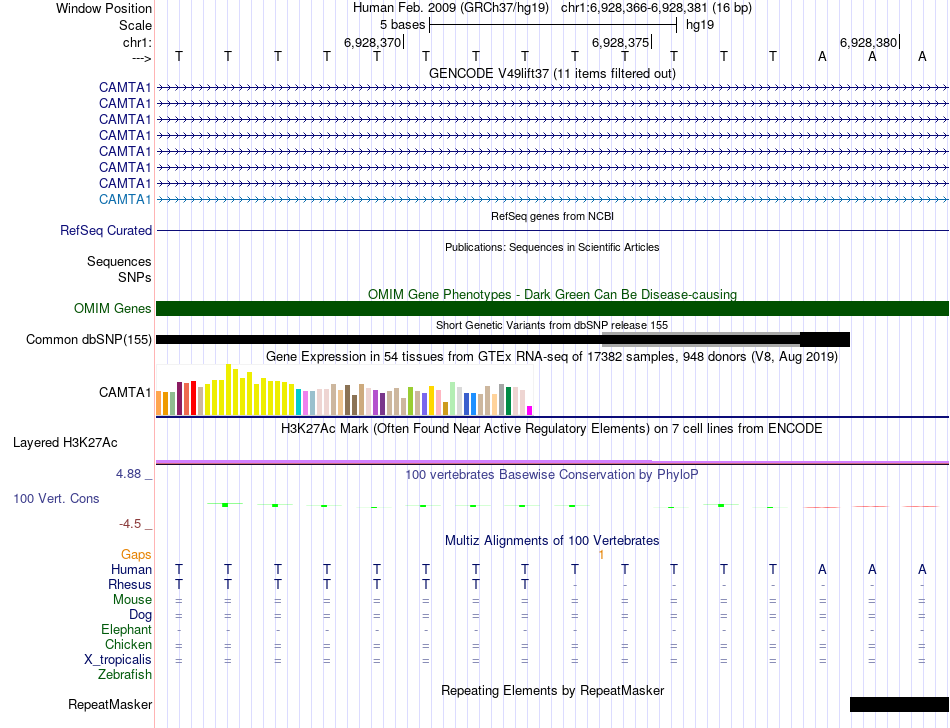
Task: Click the chr1: ruler label
Action: 137,42
